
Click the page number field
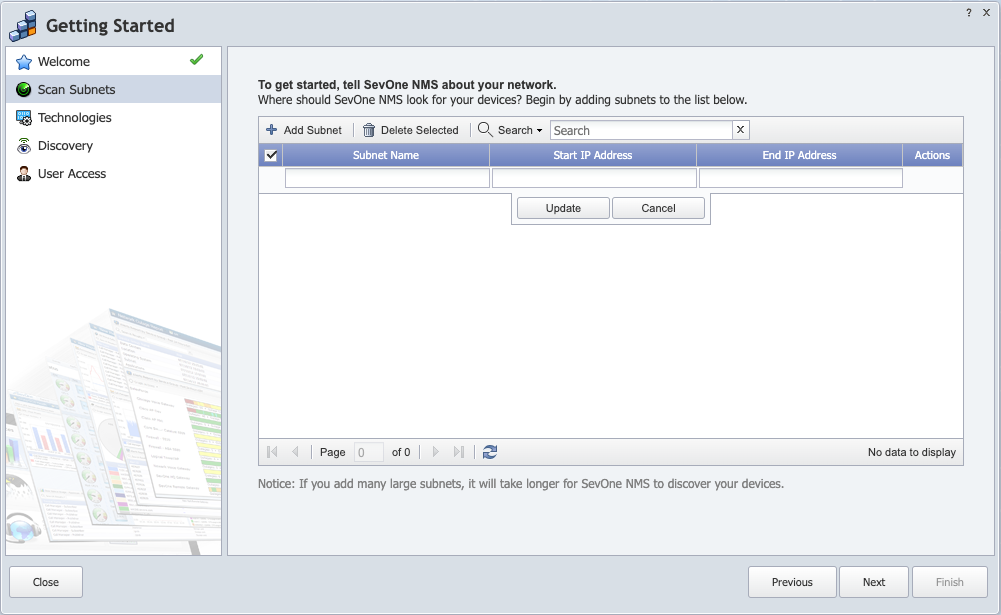point(368,452)
